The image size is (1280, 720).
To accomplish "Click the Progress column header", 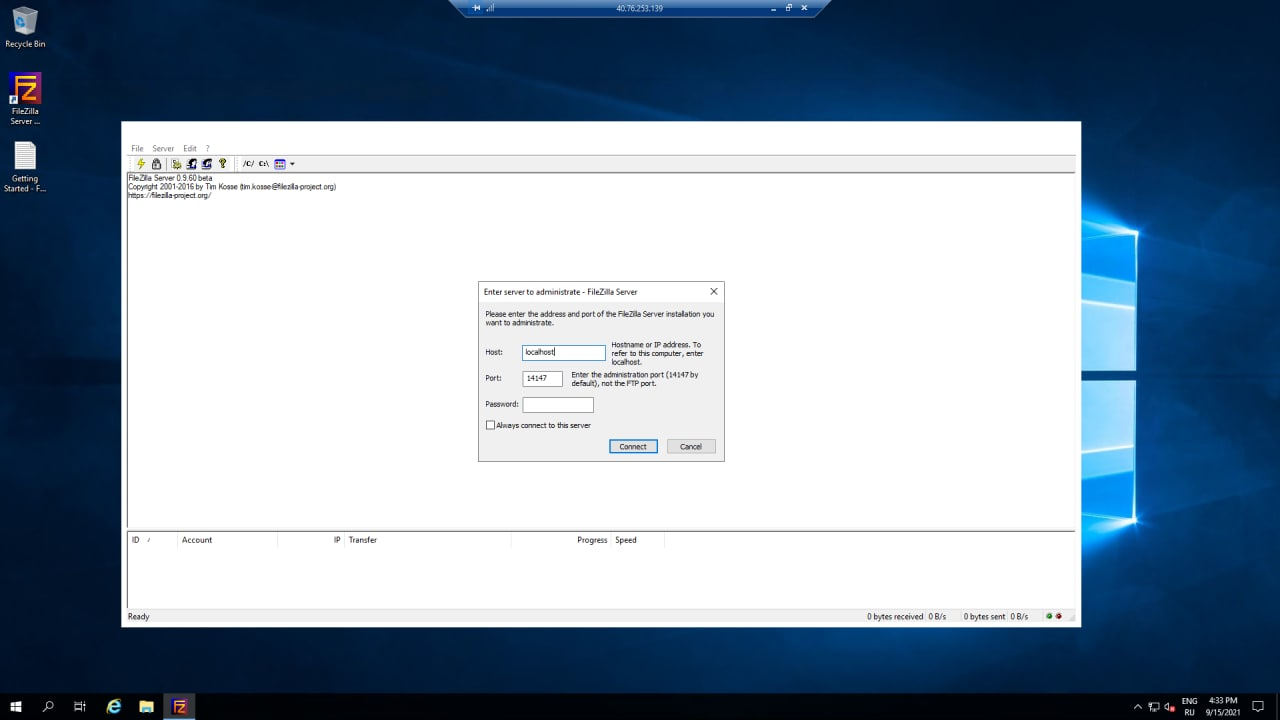I will (x=561, y=540).
